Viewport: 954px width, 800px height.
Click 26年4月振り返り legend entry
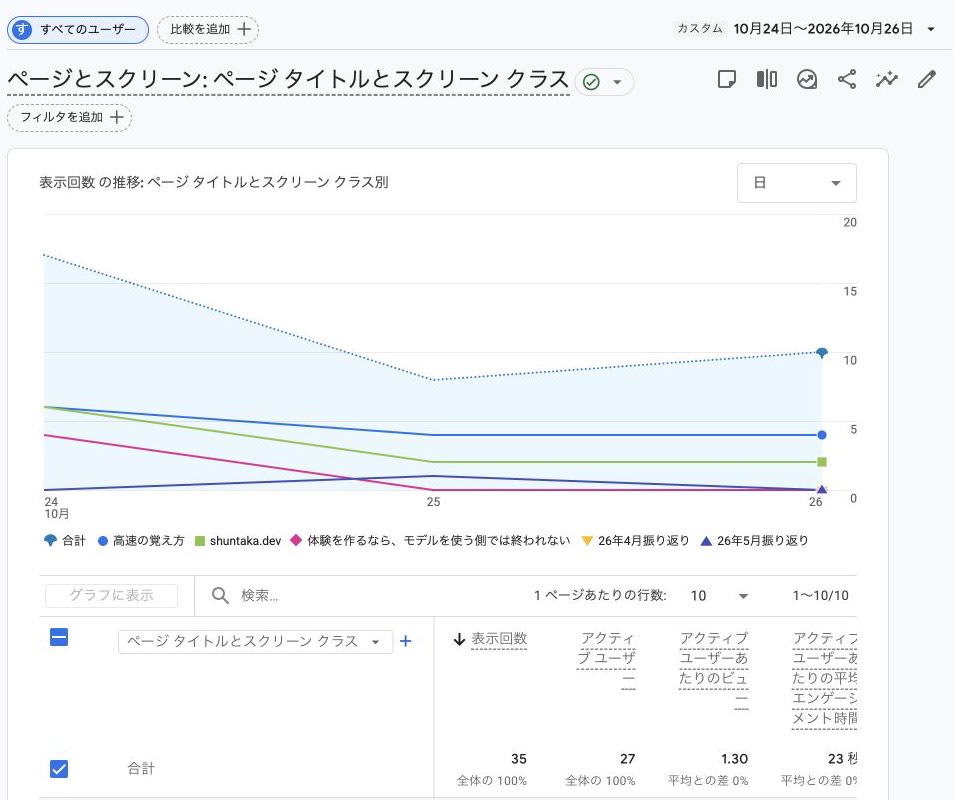point(635,540)
